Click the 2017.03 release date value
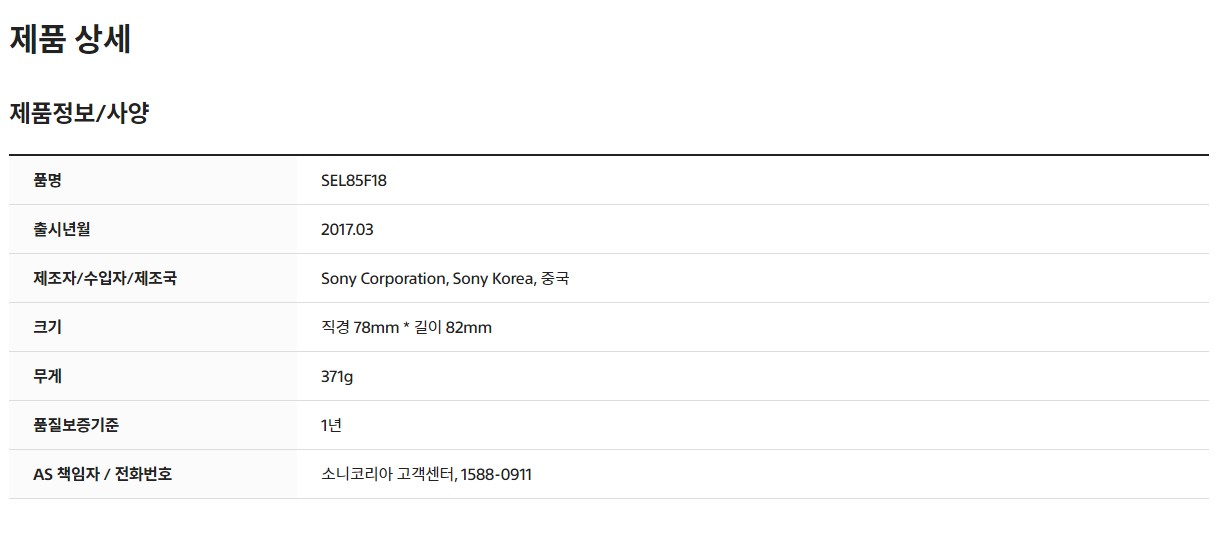 [347, 229]
